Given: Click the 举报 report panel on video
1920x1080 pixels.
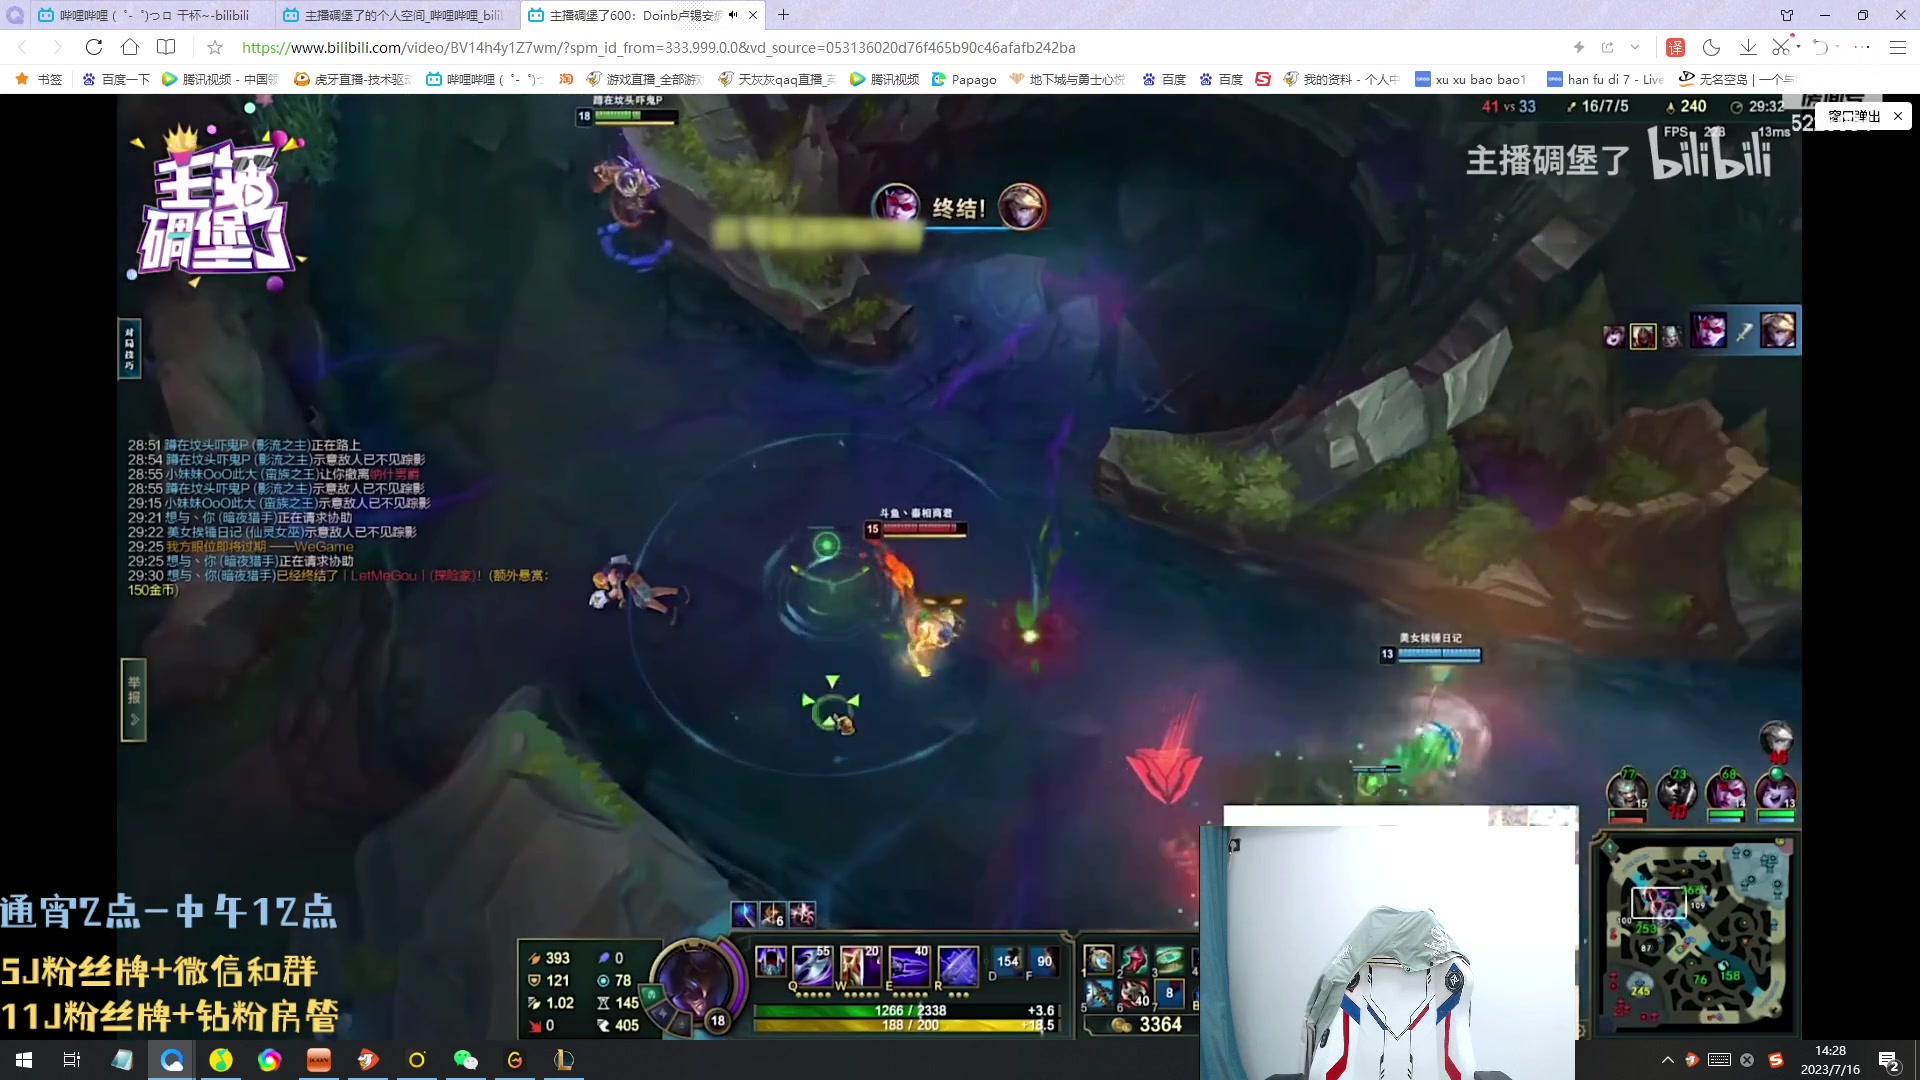Looking at the screenshot, I should tap(133, 699).
